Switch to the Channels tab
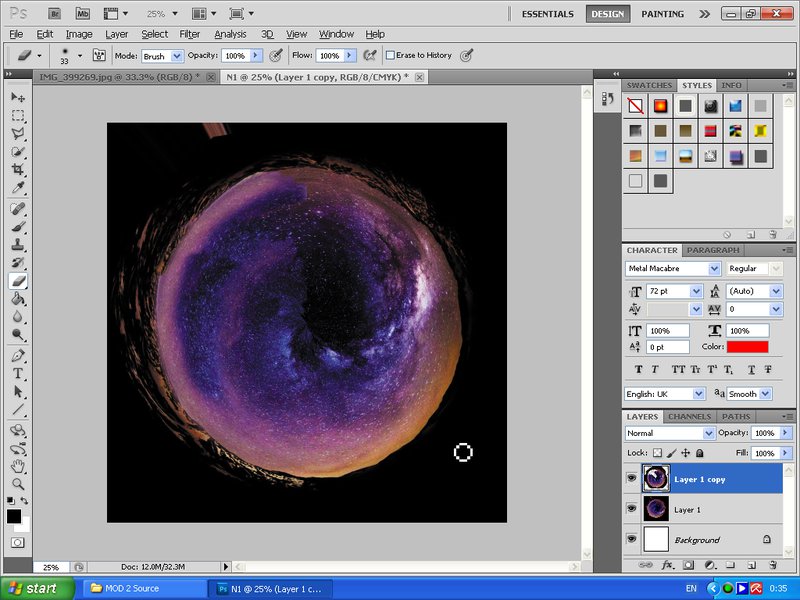The image size is (800, 600). pos(689,416)
